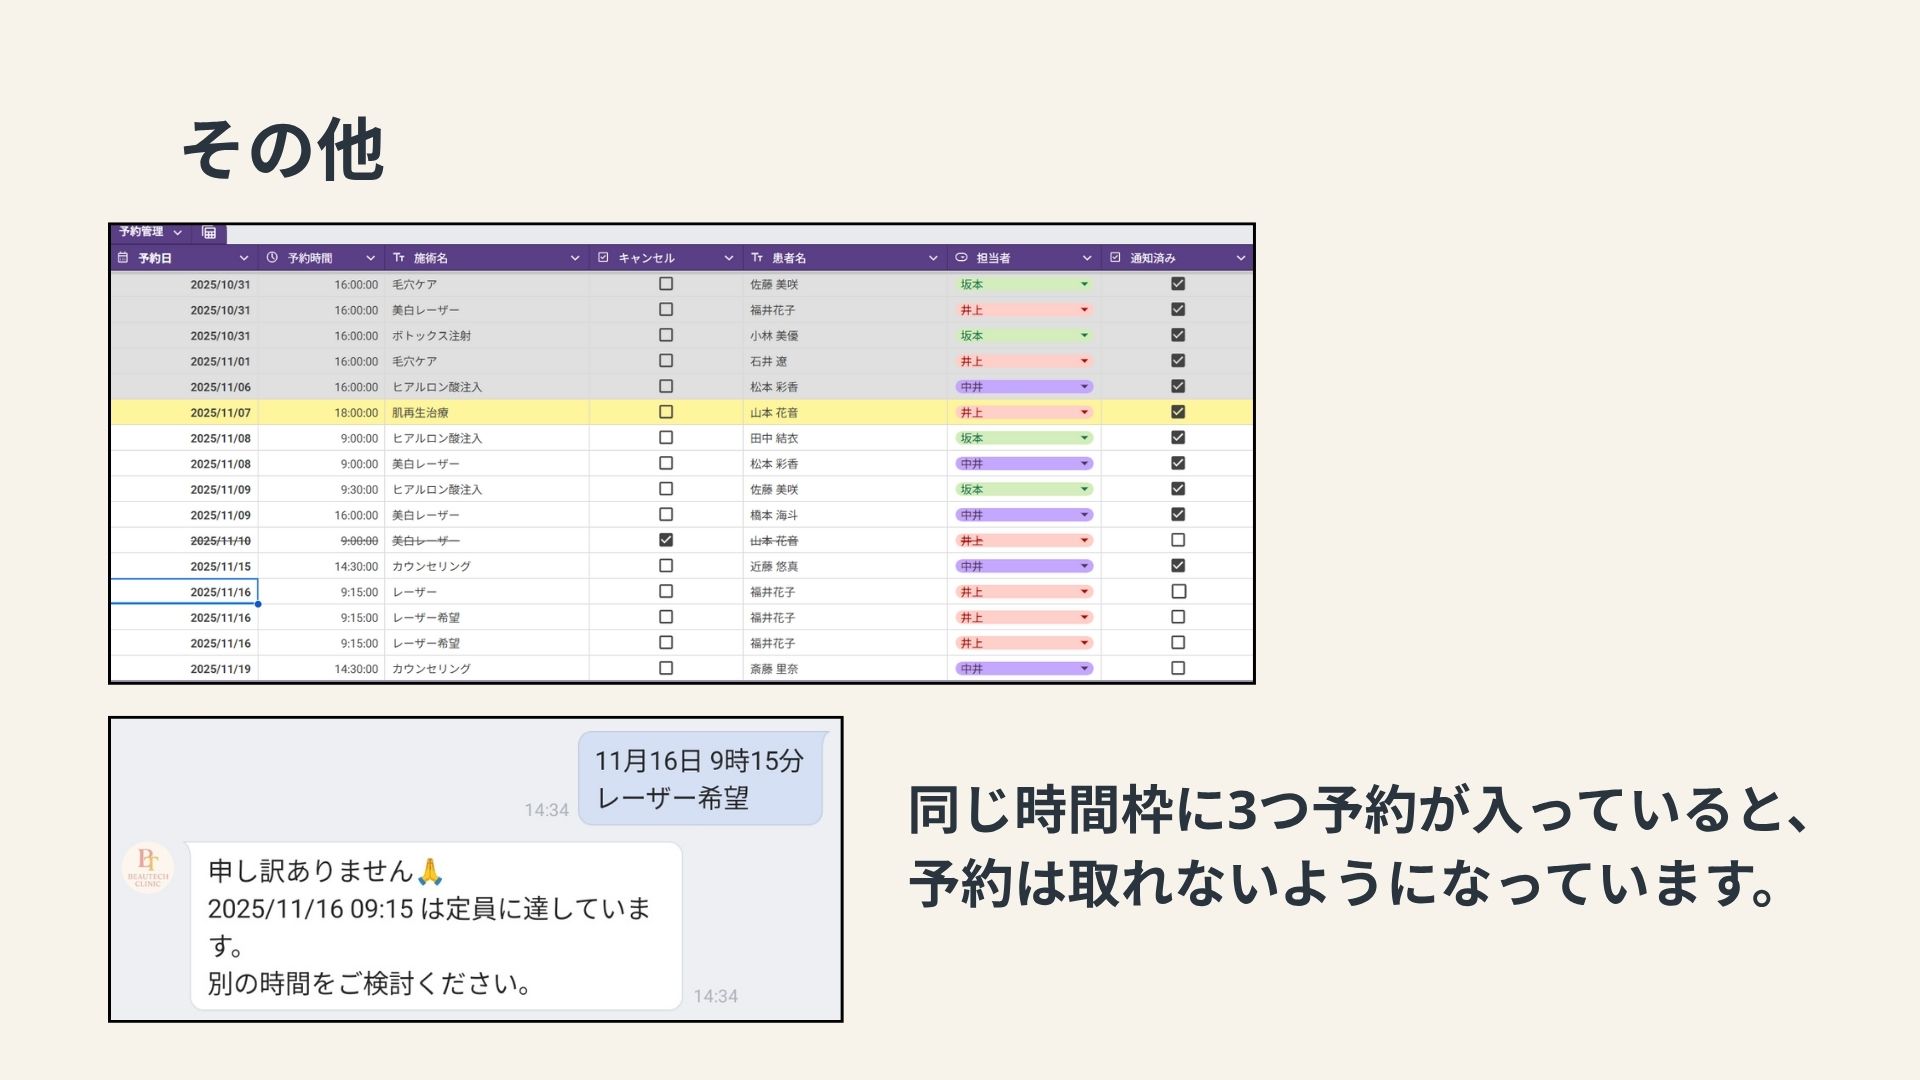Open the 予約管理 table name dropdown

point(178,232)
